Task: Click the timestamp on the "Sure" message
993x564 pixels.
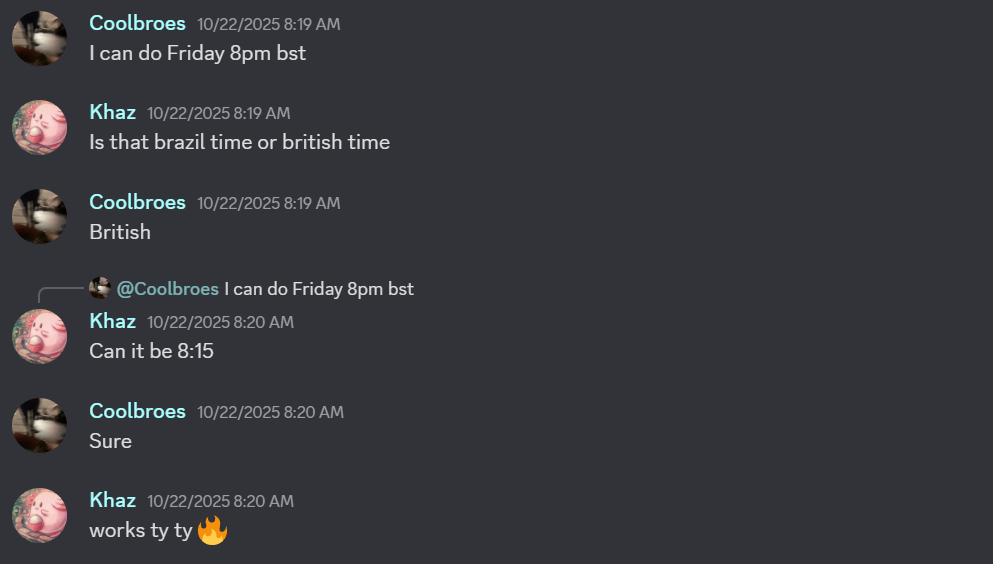Action: pyautogui.click(x=270, y=412)
